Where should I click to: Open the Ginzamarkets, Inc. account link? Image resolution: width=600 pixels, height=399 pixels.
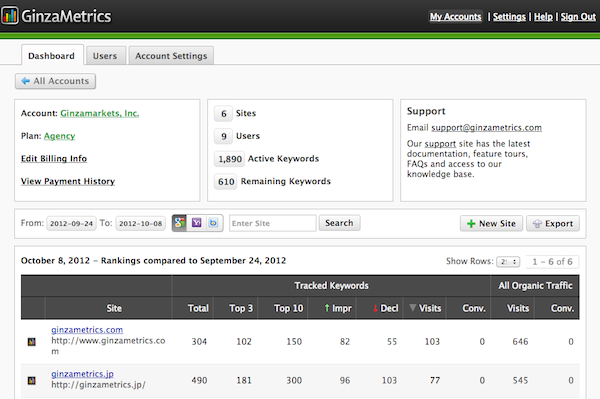[x=99, y=113]
